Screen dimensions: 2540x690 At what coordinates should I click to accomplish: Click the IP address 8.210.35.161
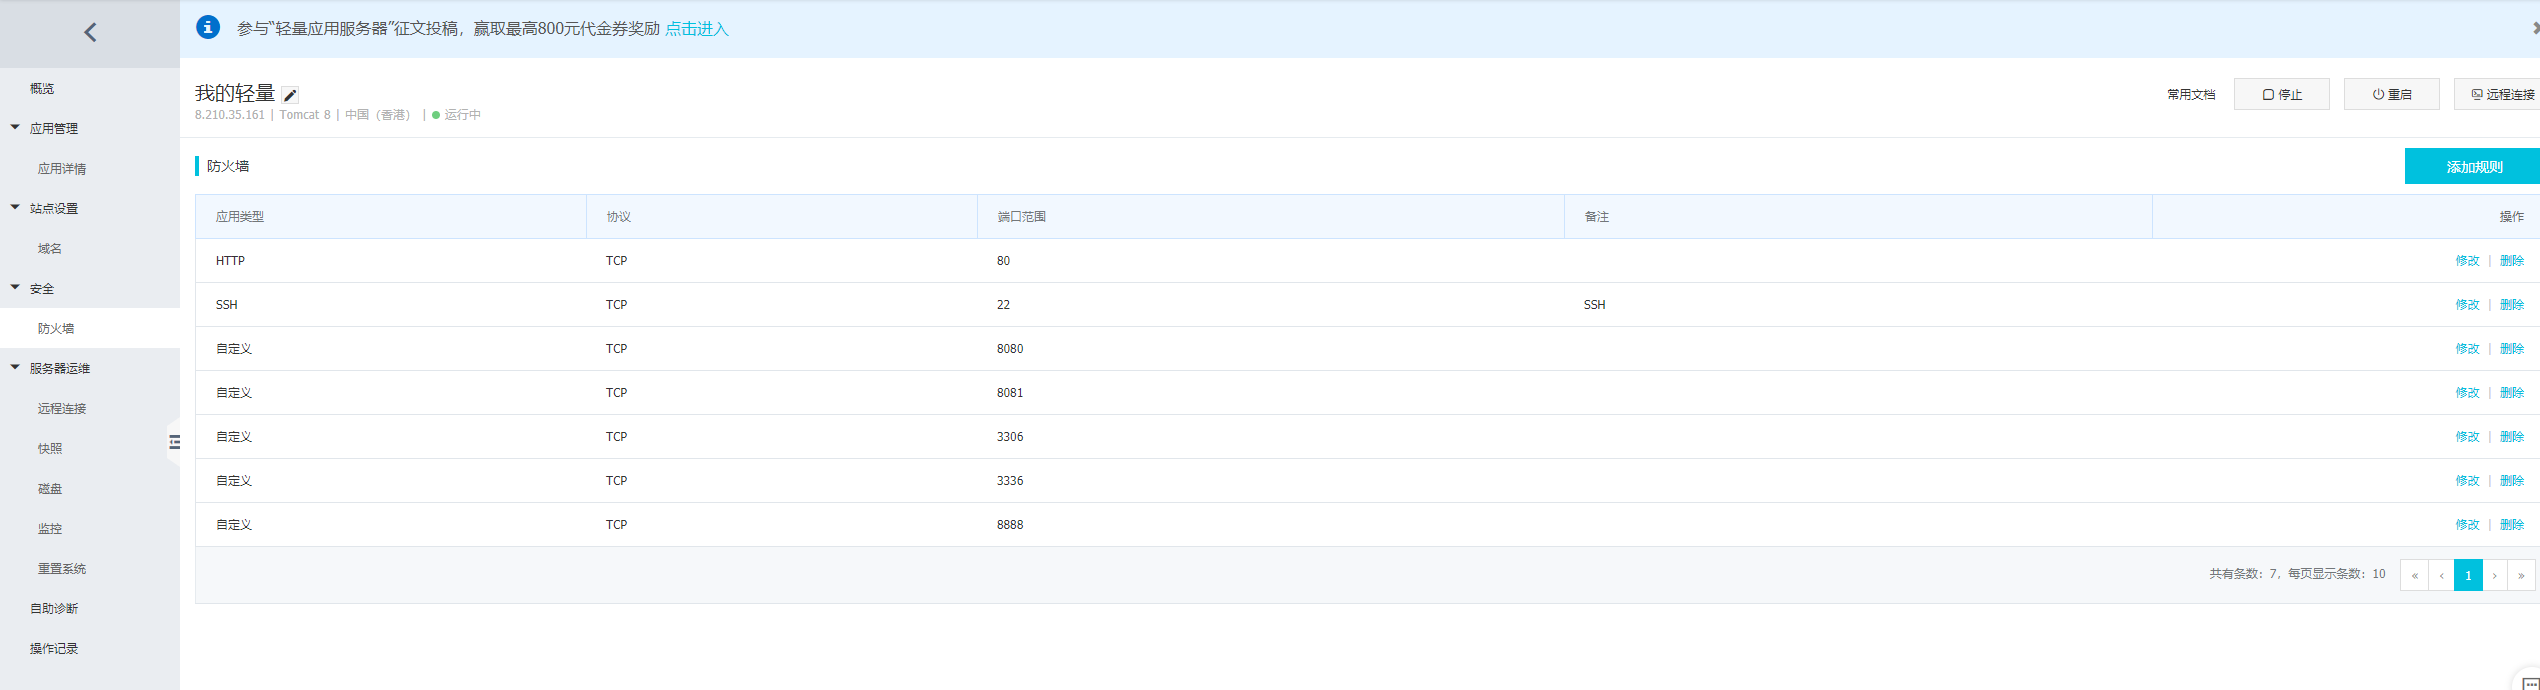(230, 115)
